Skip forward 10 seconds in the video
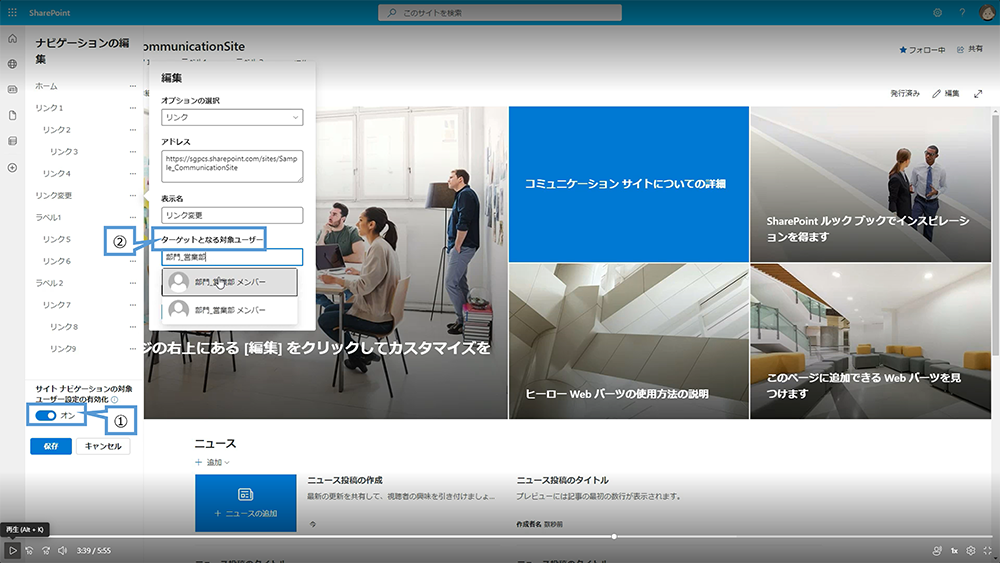Screen dimensions: 1000x563 pos(46,550)
